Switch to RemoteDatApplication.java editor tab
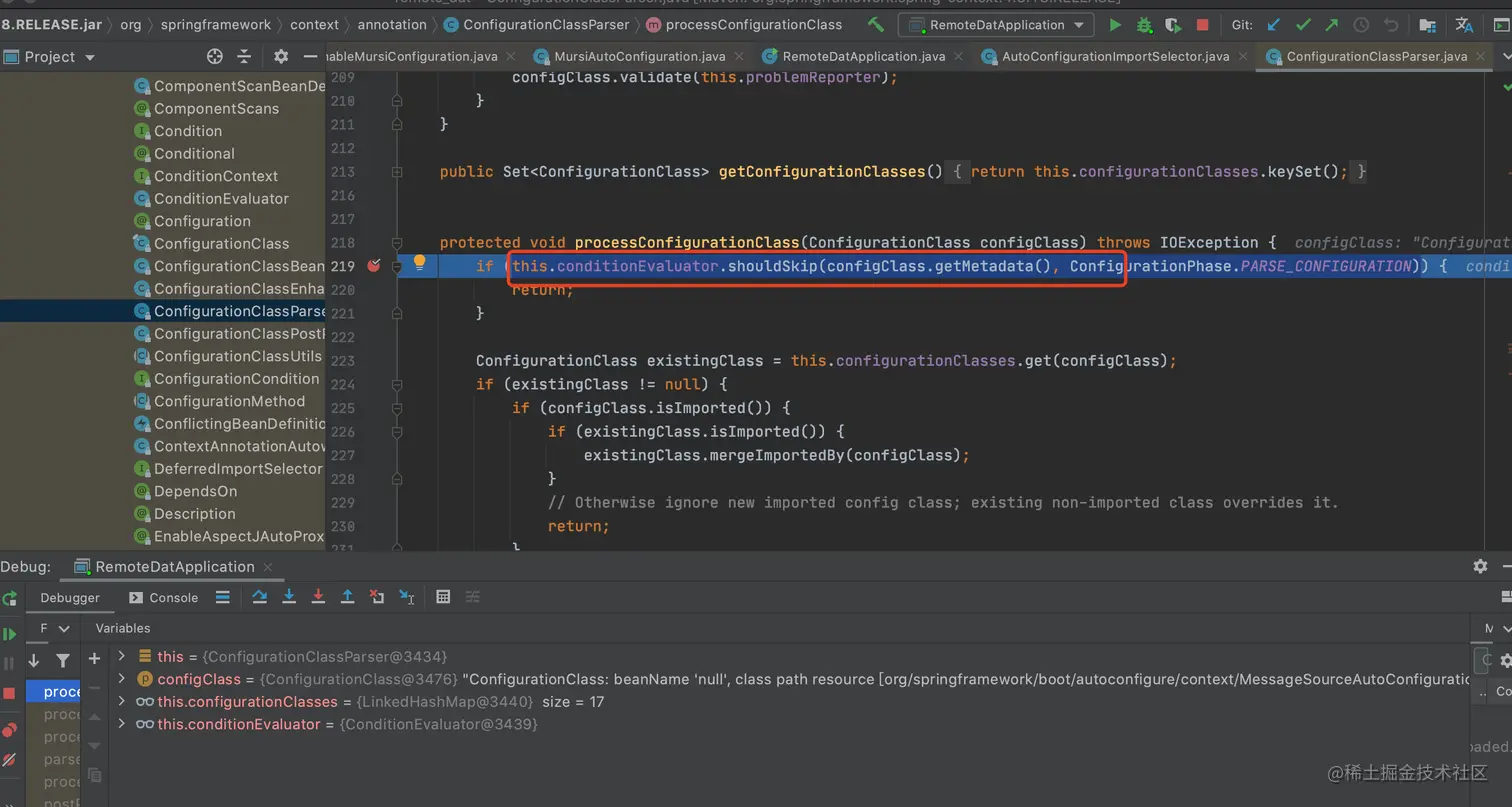 [x=863, y=56]
